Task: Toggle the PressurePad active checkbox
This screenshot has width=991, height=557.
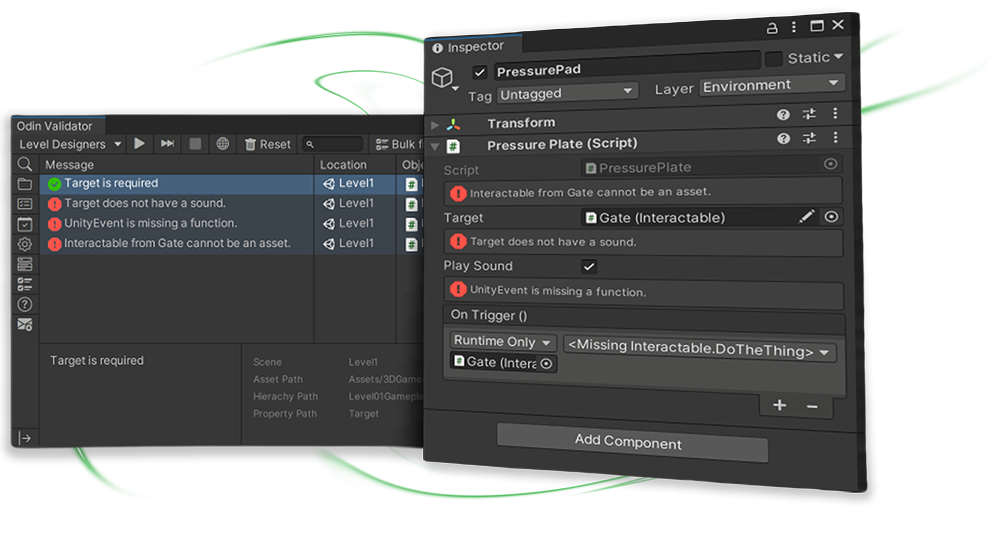Action: [480, 71]
